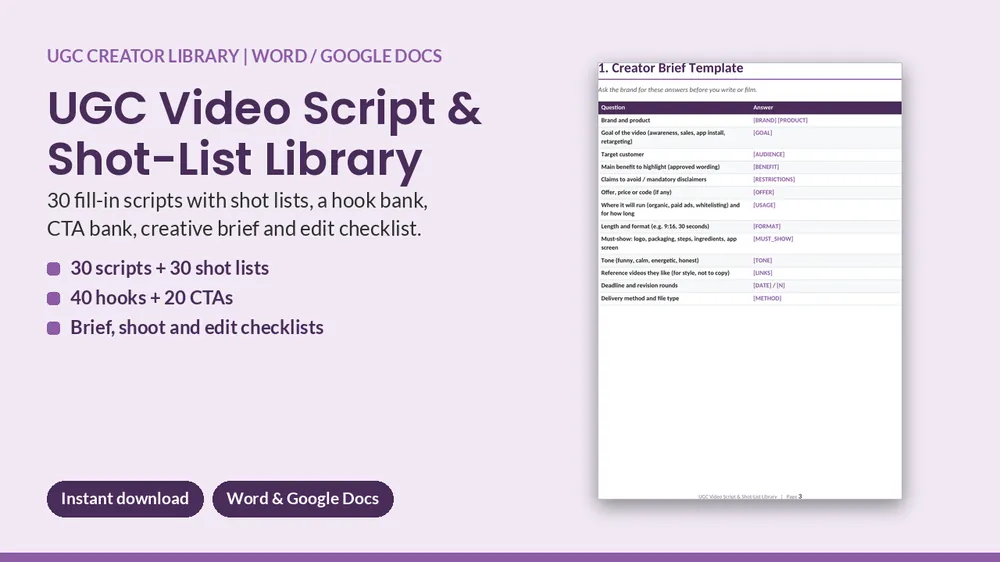Select the 'Target customer' row label
Screen dimensions: 1000x562
click(622, 154)
